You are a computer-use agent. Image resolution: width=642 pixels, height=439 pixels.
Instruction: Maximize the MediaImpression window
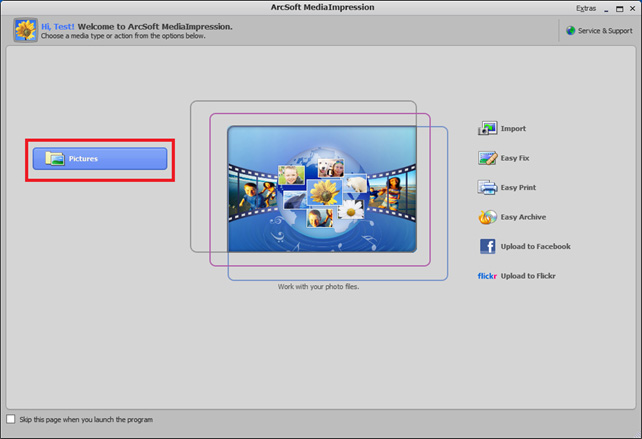(619, 9)
